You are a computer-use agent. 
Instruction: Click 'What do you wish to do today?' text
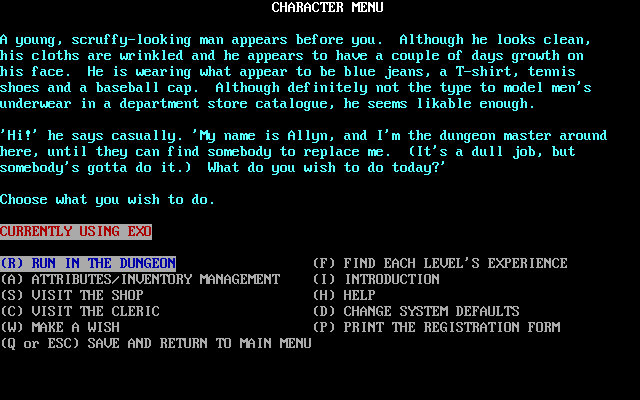327,167
